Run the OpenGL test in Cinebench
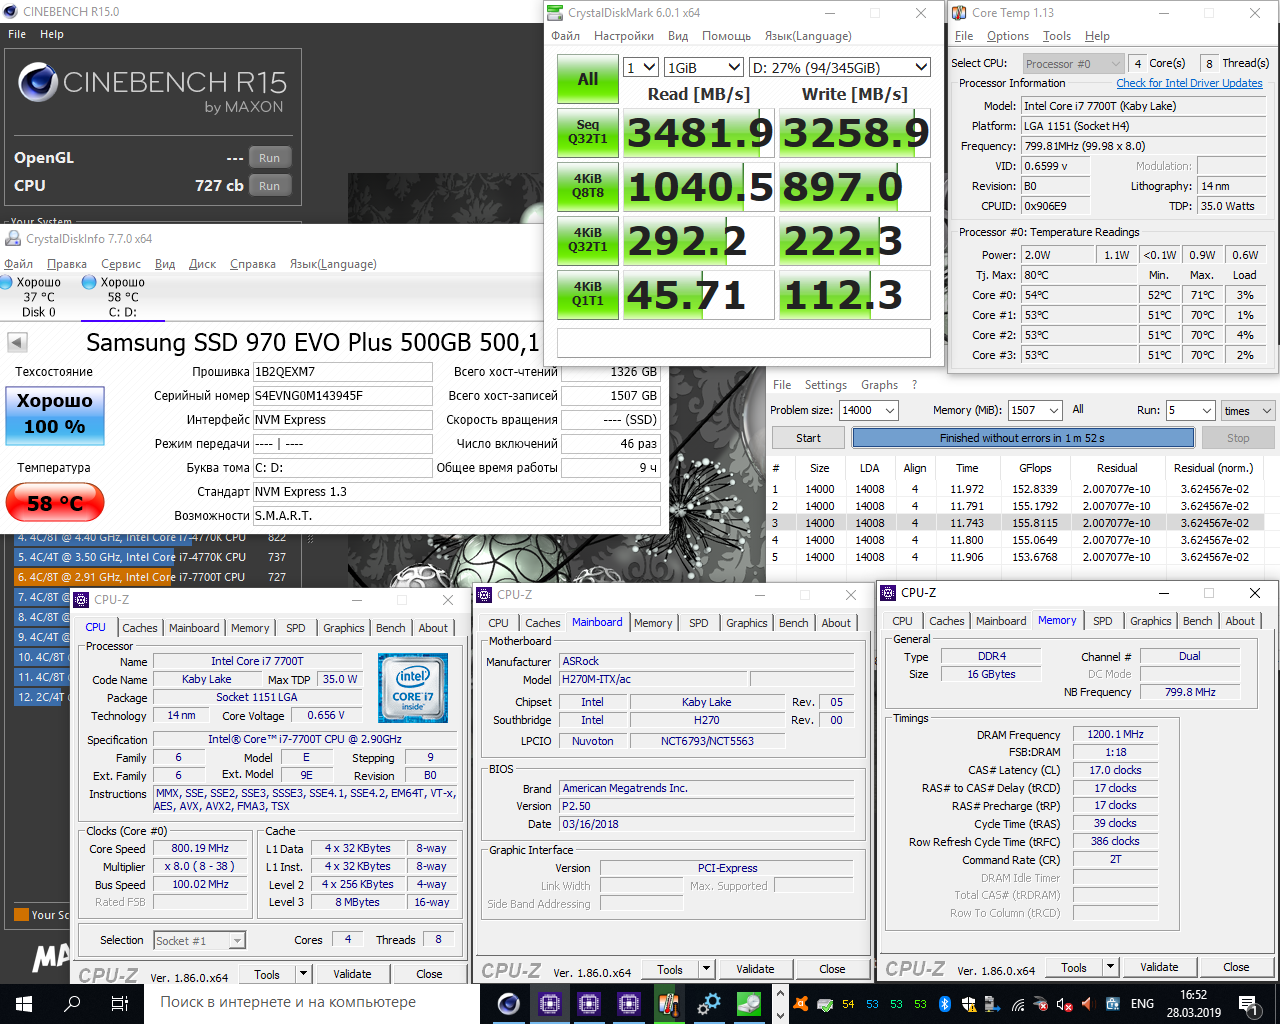Image resolution: width=1280 pixels, height=1024 pixels. 270,158
